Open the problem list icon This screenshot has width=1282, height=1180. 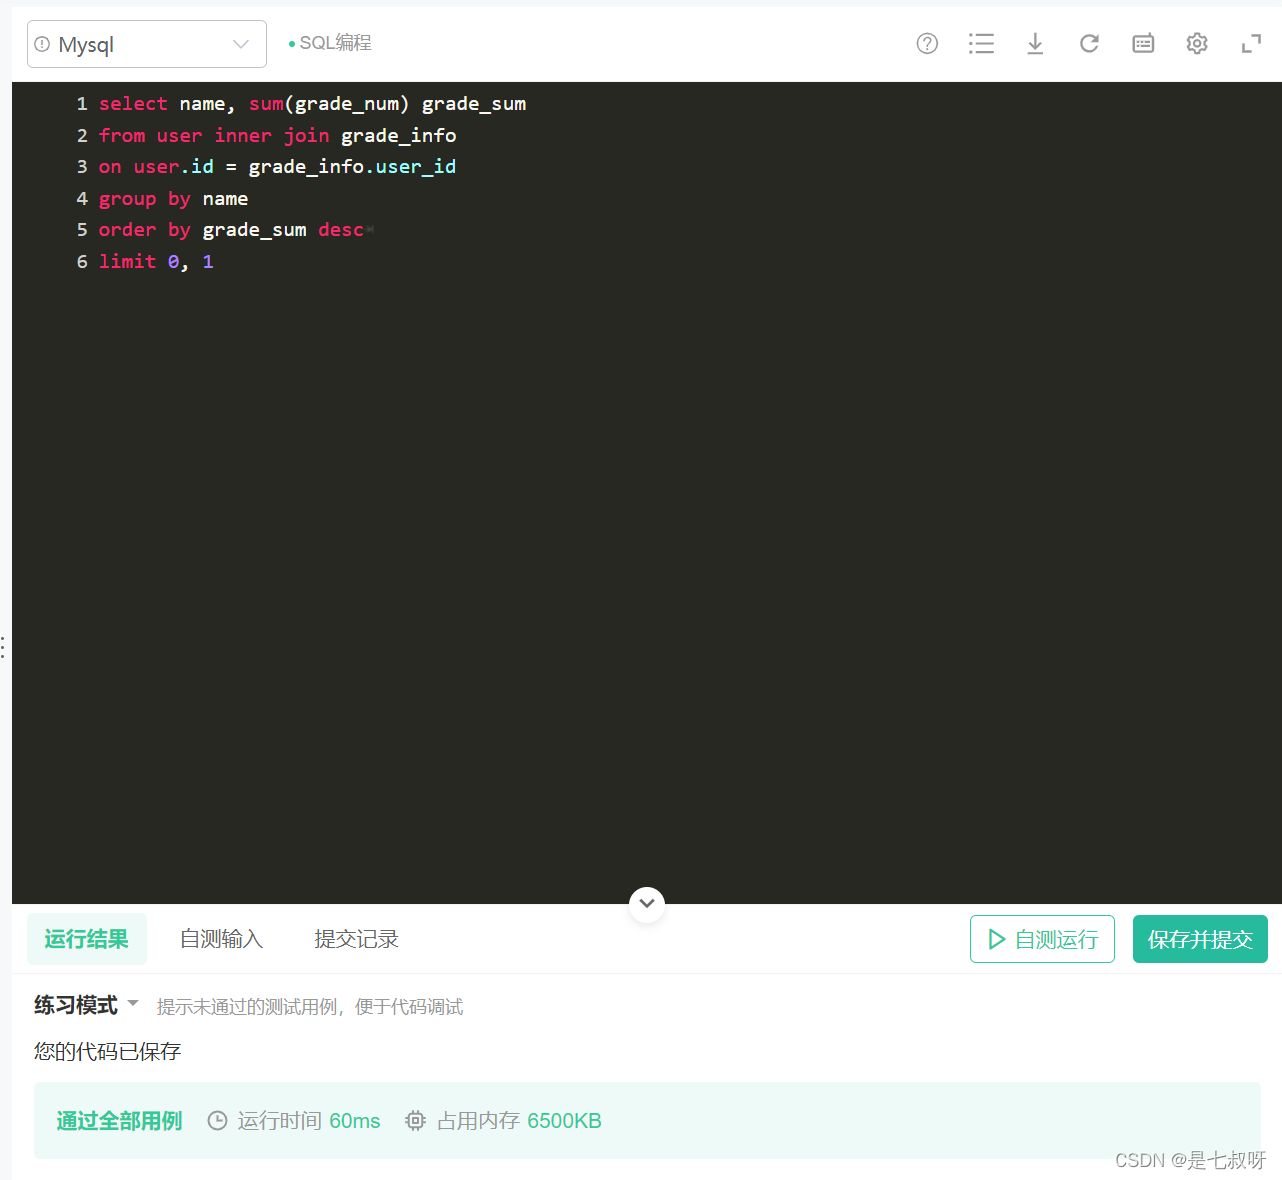click(981, 43)
